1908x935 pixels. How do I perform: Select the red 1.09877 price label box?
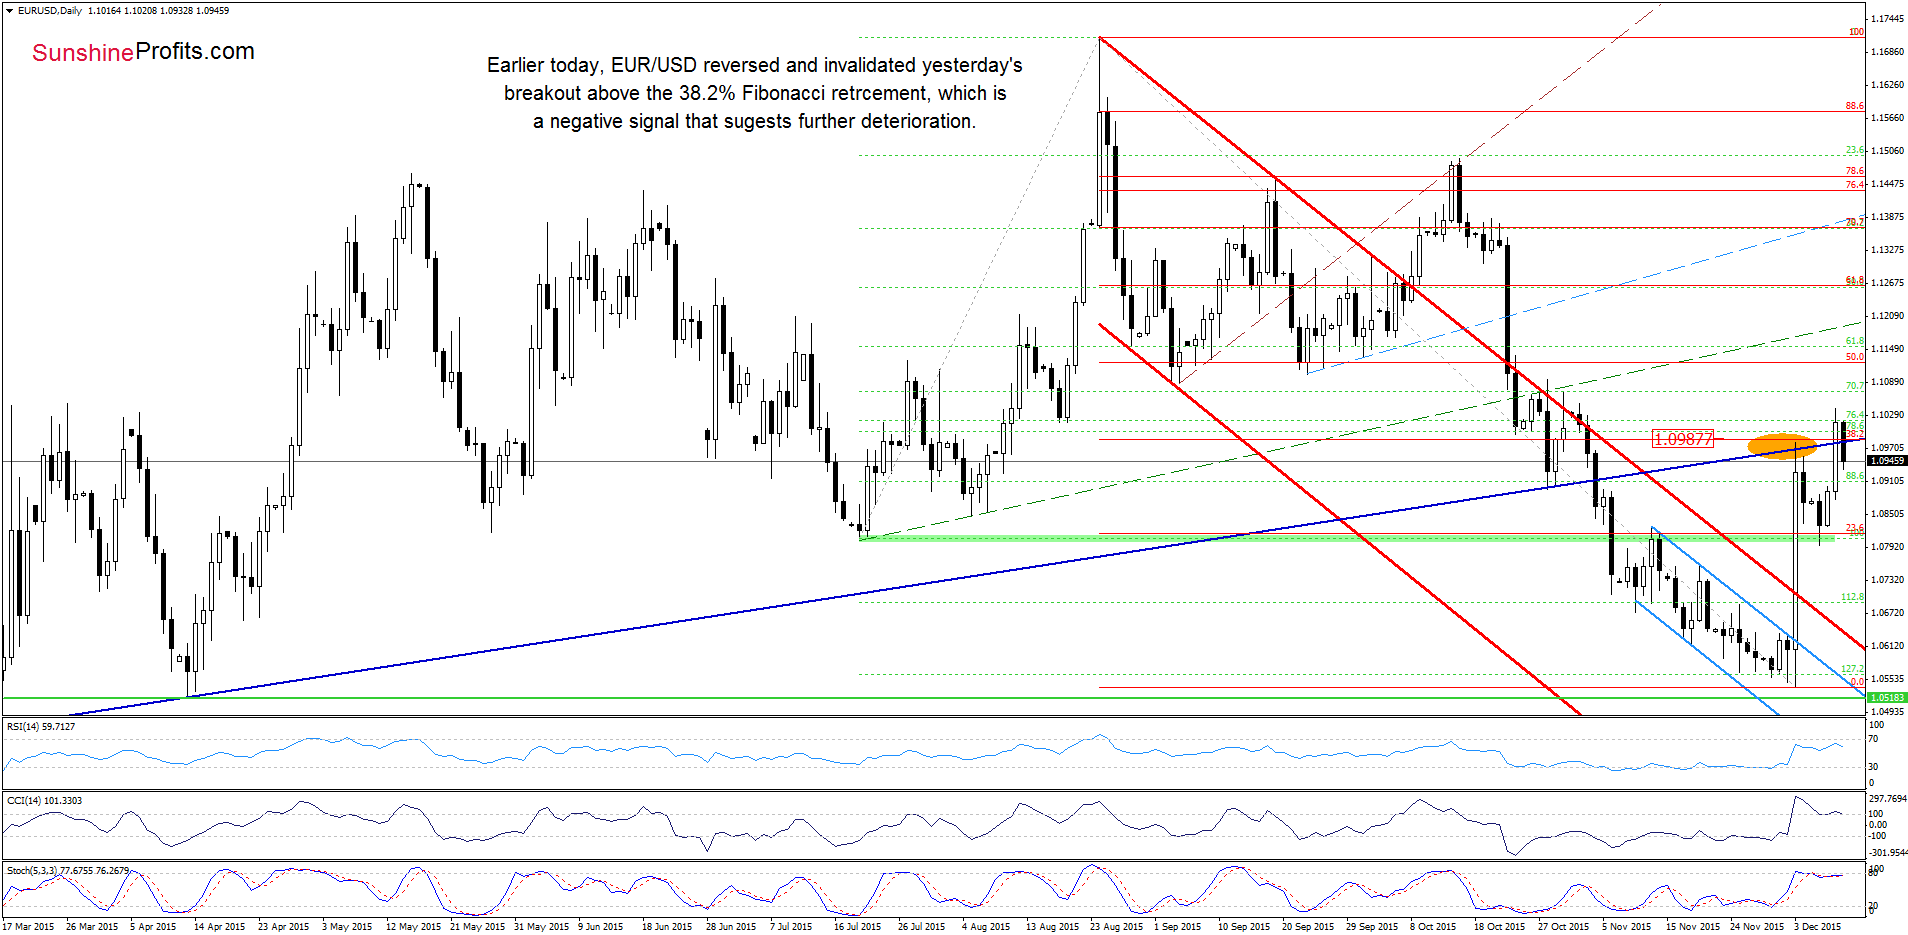click(x=1683, y=438)
